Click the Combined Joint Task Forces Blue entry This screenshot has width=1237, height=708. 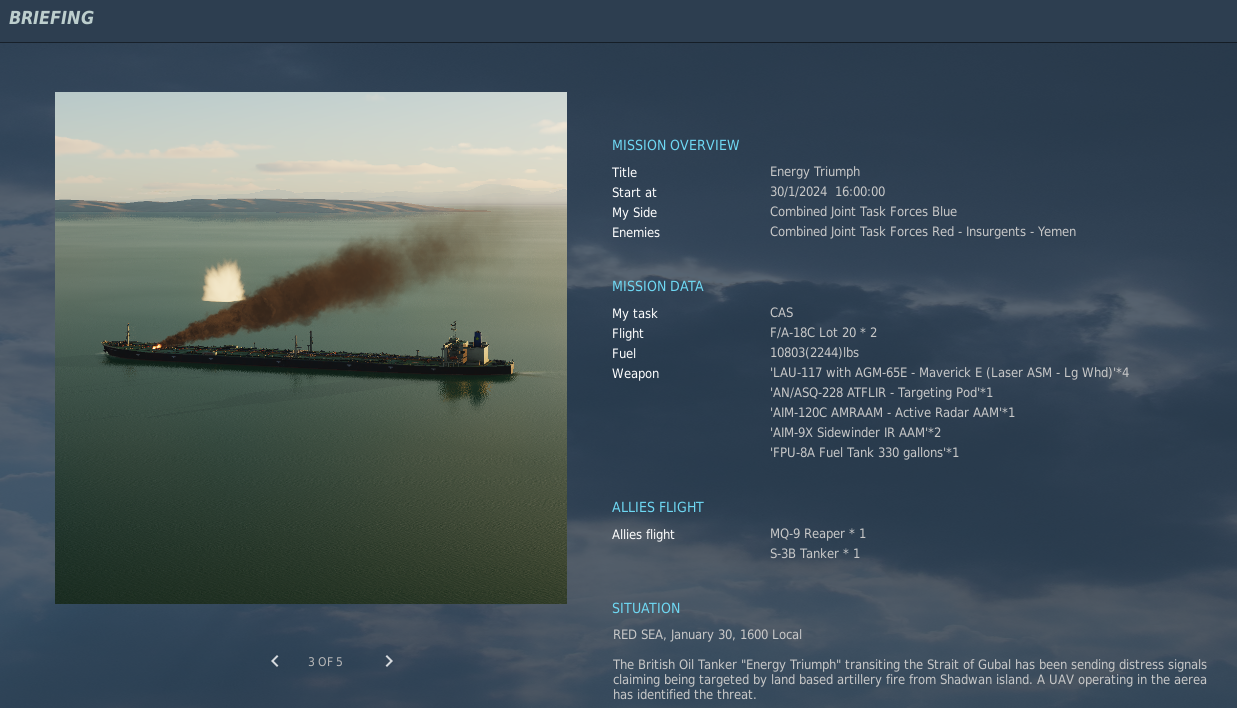pyautogui.click(x=862, y=212)
